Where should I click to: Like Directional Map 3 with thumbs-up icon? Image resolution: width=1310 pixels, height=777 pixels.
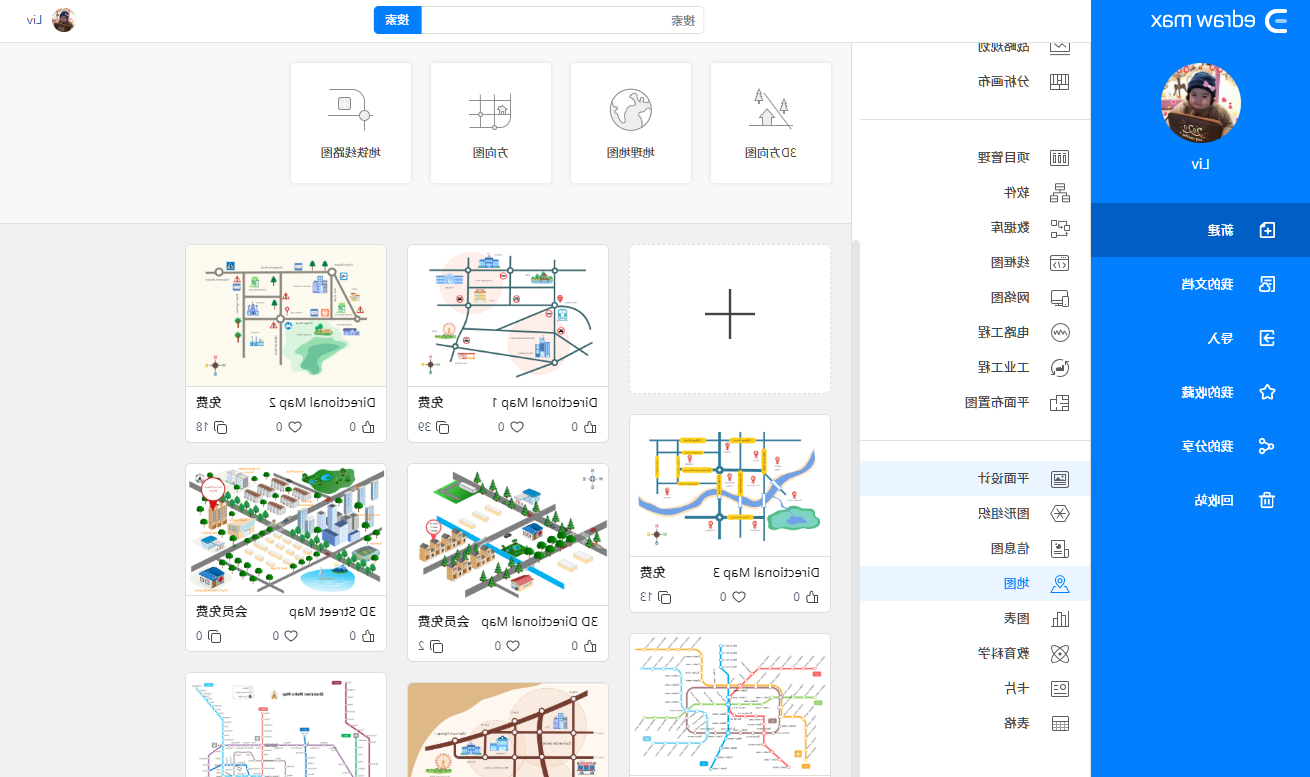point(812,597)
